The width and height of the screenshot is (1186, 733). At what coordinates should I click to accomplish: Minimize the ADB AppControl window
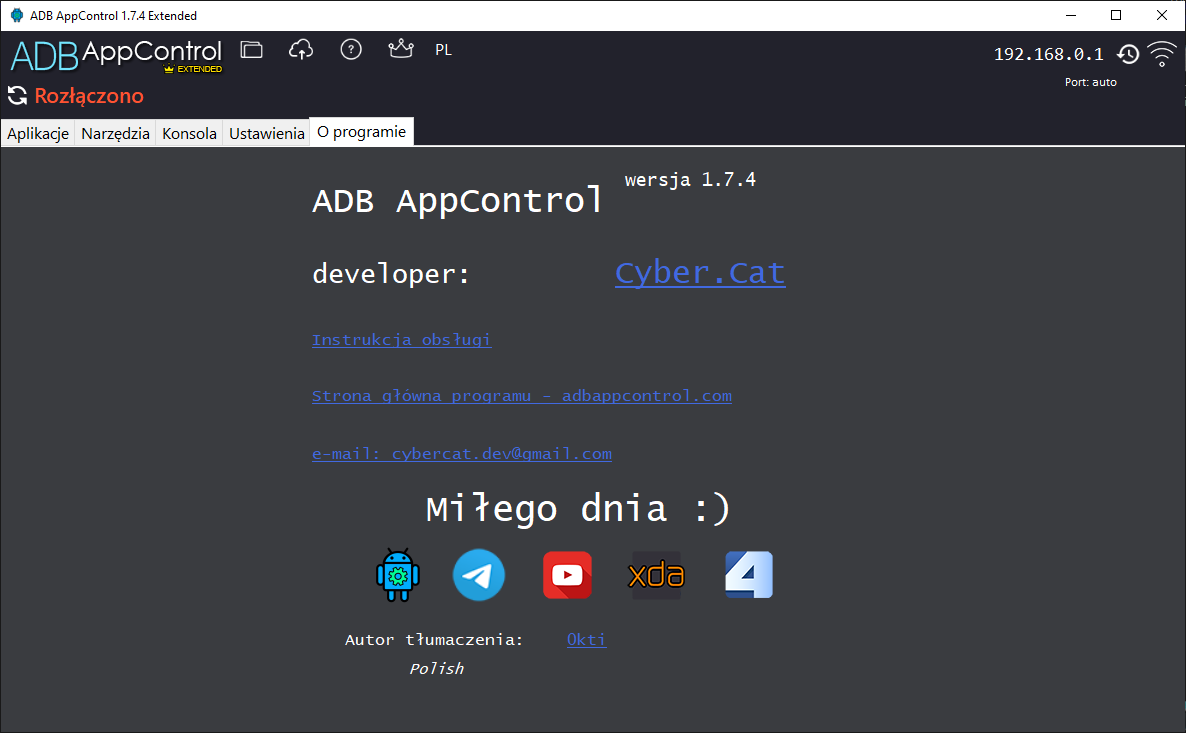1071,15
